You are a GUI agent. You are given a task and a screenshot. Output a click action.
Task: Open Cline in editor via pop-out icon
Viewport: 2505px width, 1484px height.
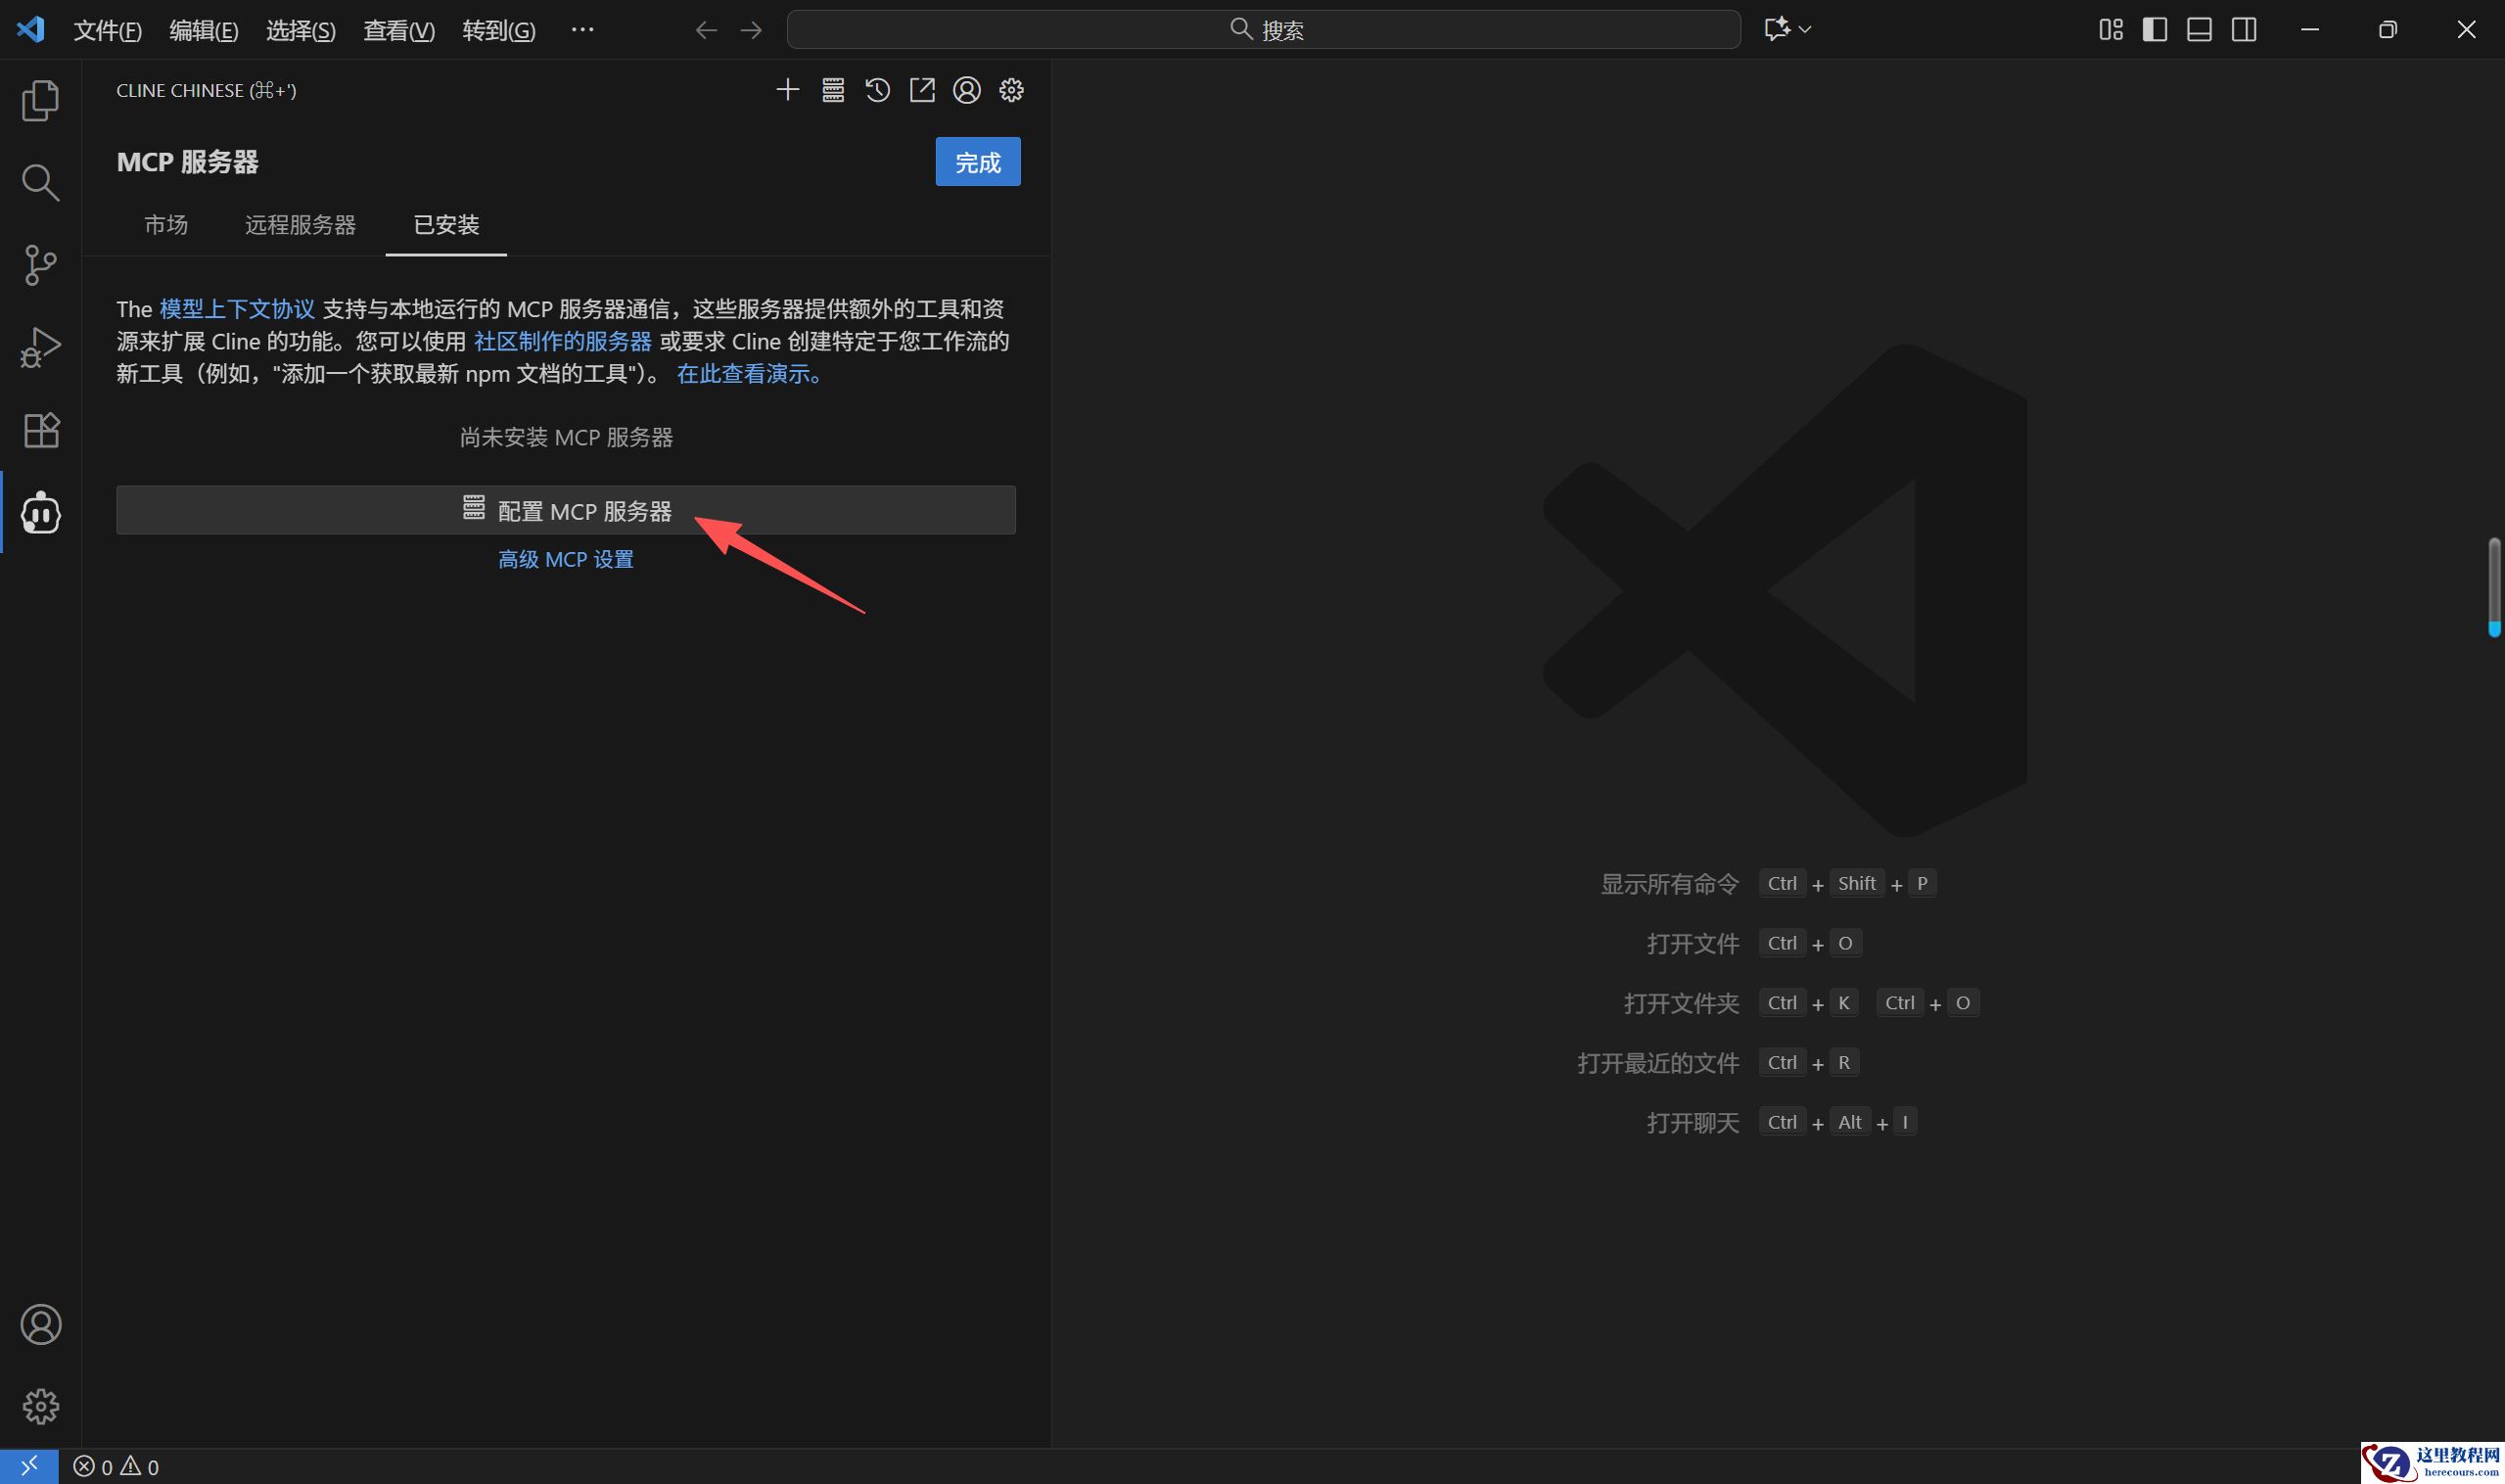point(922,90)
